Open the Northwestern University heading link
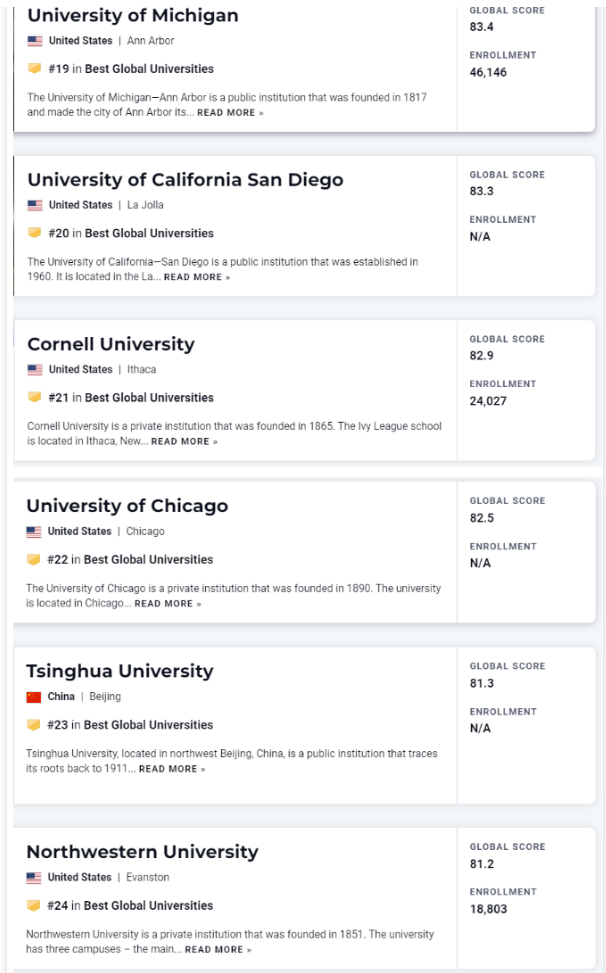The height and width of the screenshot is (973, 606). [142, 852]
